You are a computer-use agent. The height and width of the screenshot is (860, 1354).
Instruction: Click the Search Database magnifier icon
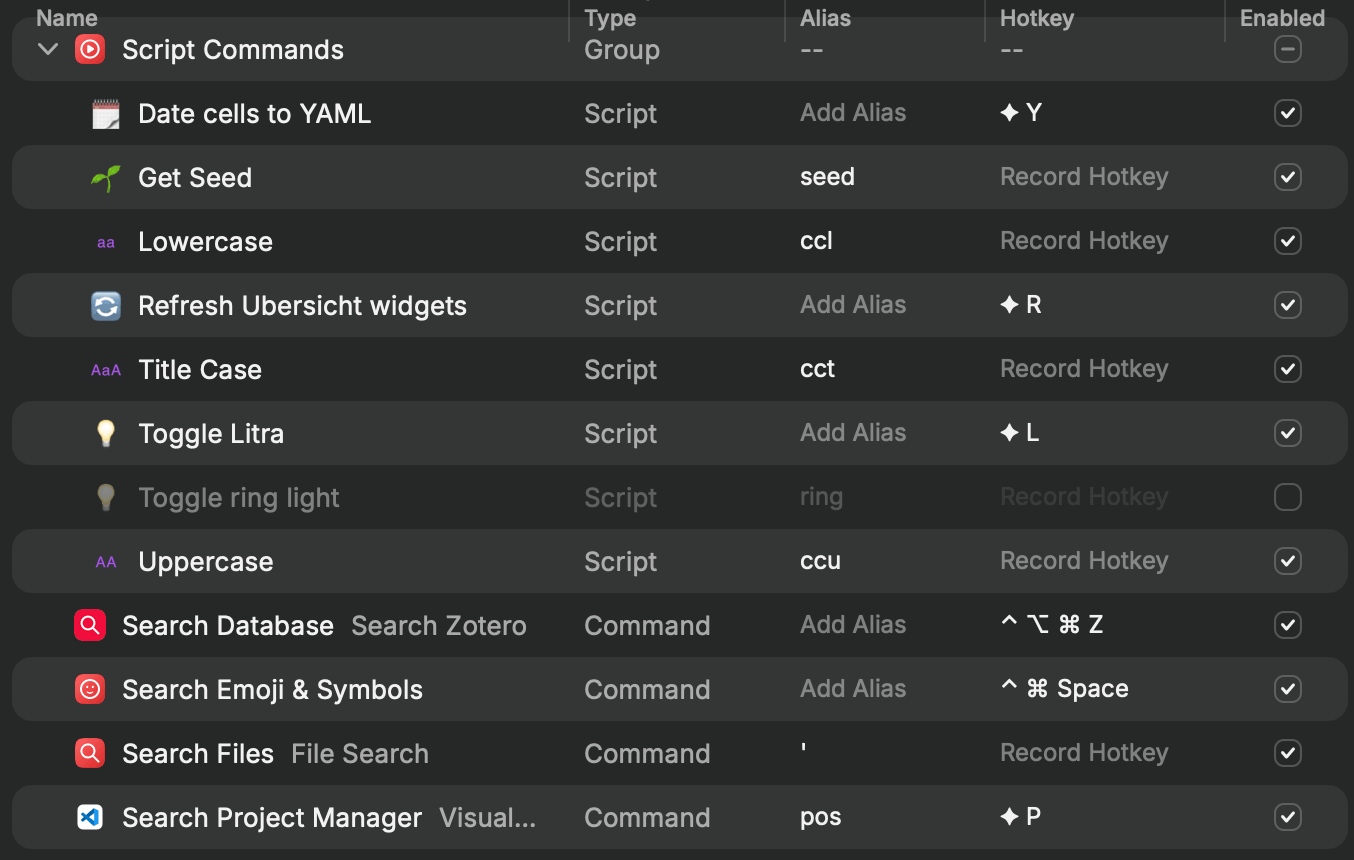point(90,626)
